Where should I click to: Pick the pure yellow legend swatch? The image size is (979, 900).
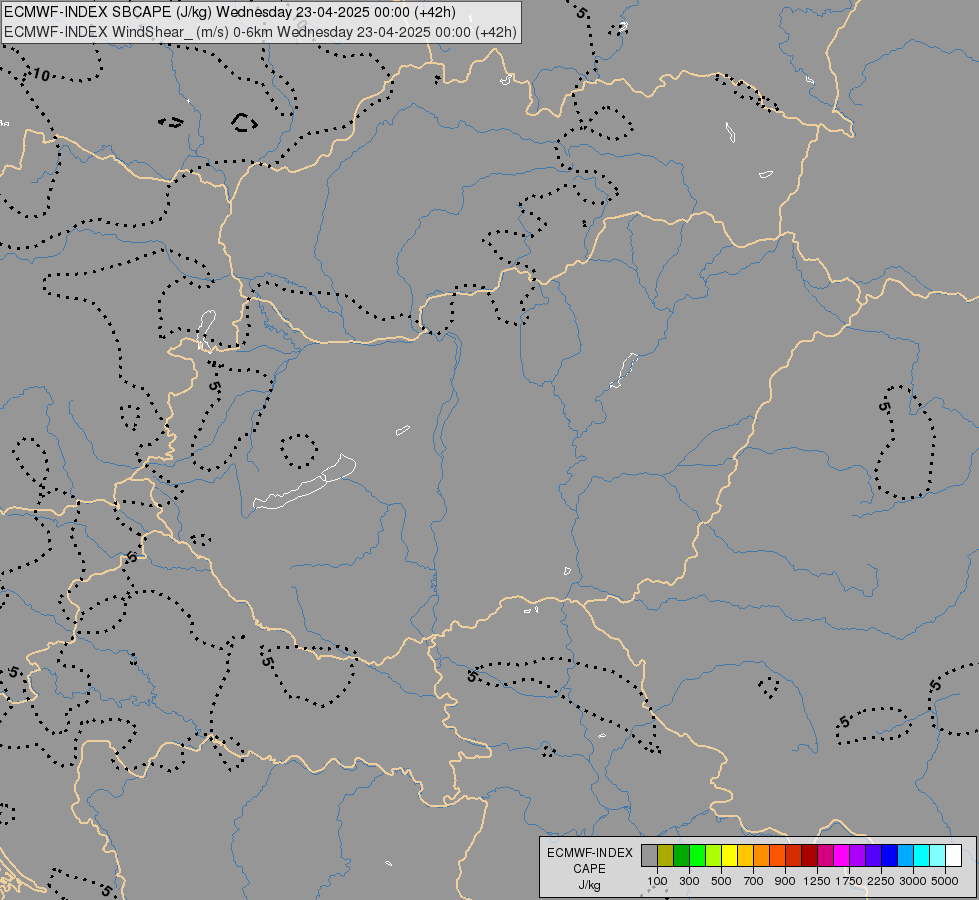point(729,855)
